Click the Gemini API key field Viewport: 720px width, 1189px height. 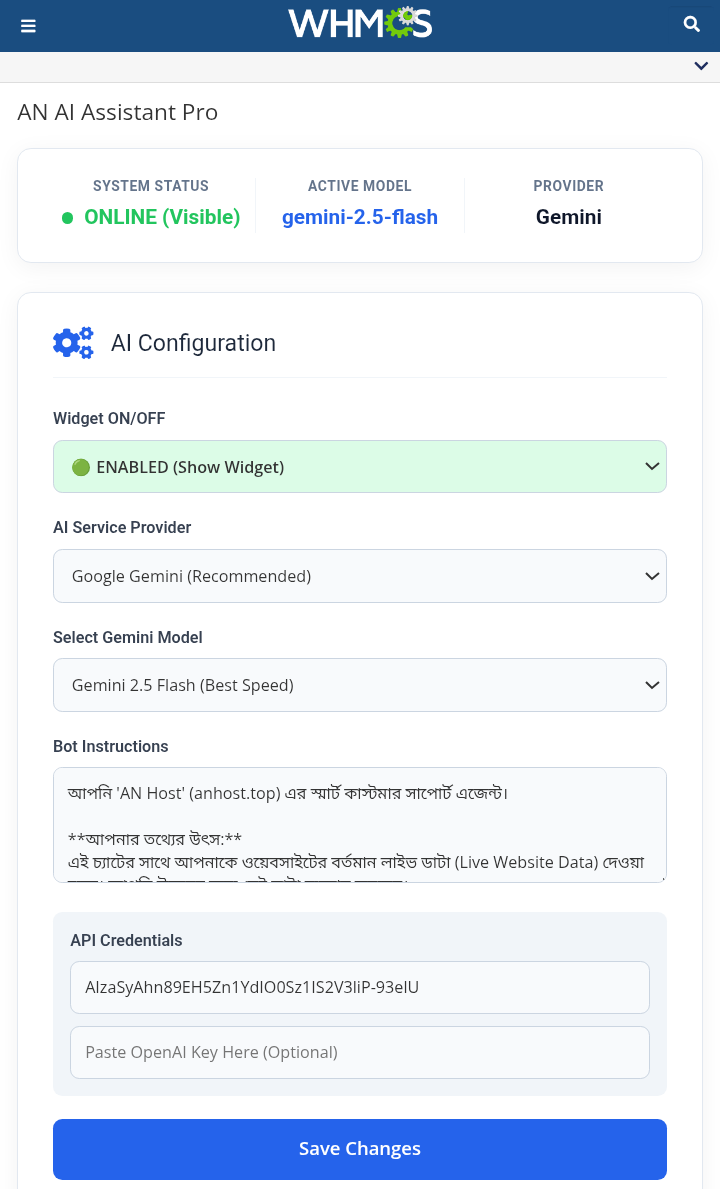pos(360,988)
